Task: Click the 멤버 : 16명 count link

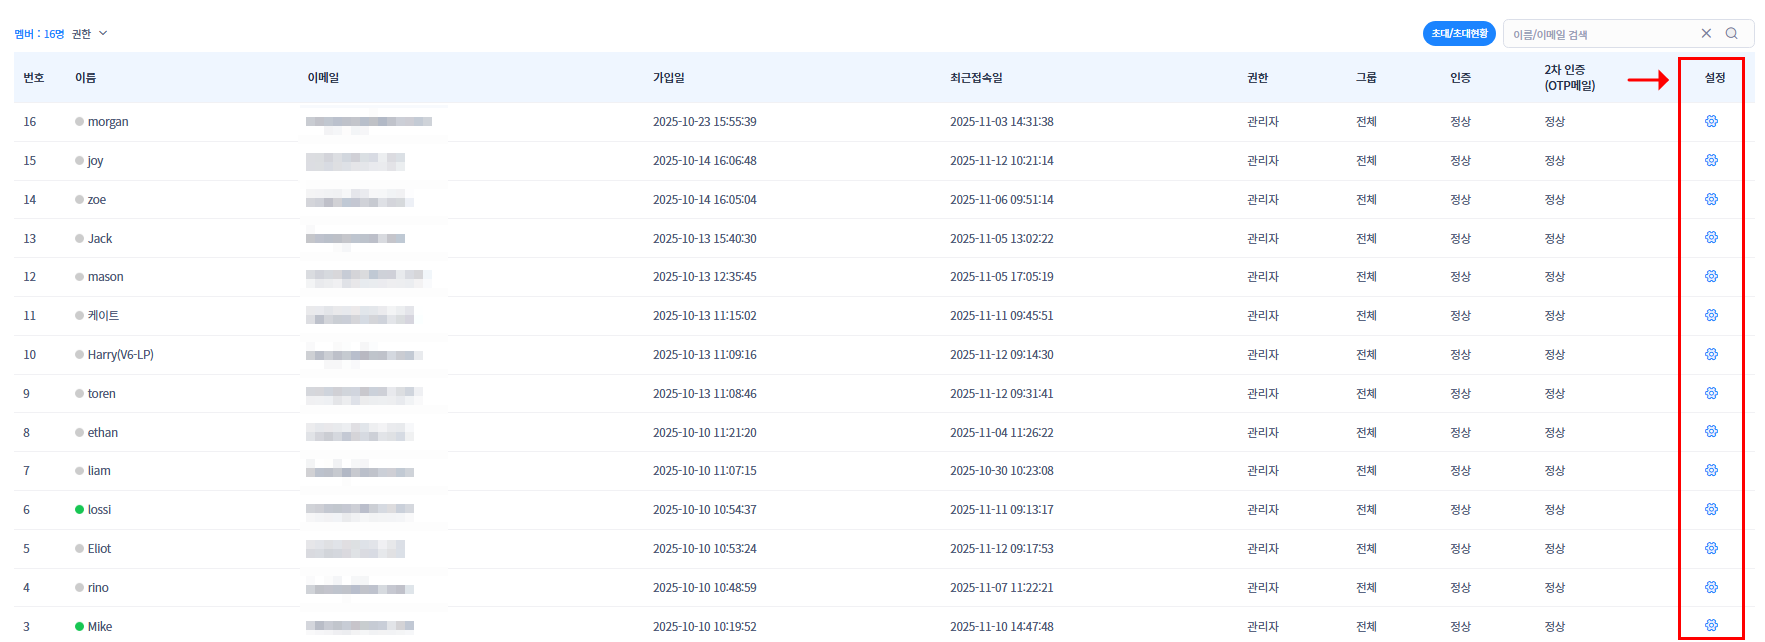Action: point(39,34)
